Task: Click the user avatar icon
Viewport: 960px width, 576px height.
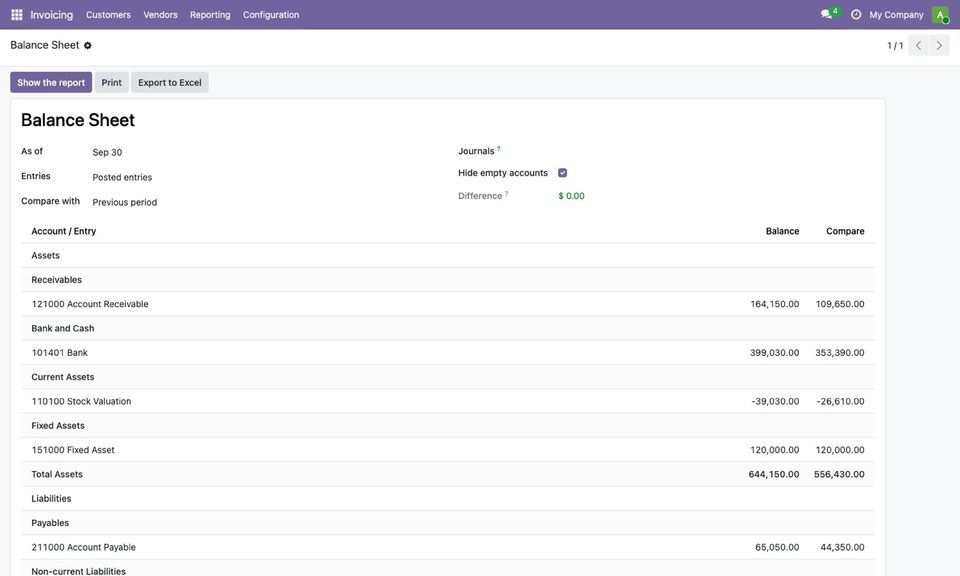Action: [x=940, y=15]
